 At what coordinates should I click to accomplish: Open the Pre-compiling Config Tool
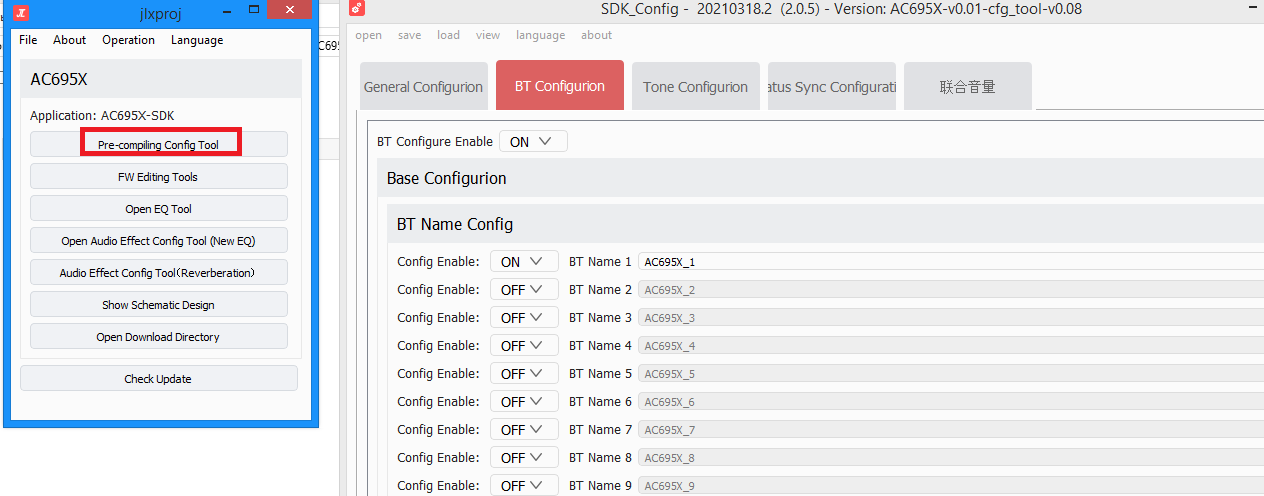(x=159, y=145)
